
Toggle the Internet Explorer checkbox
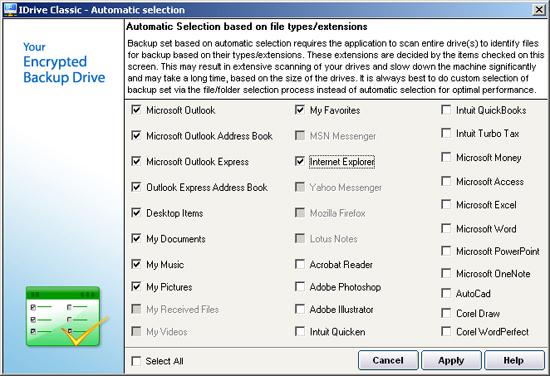pos(300,161)
